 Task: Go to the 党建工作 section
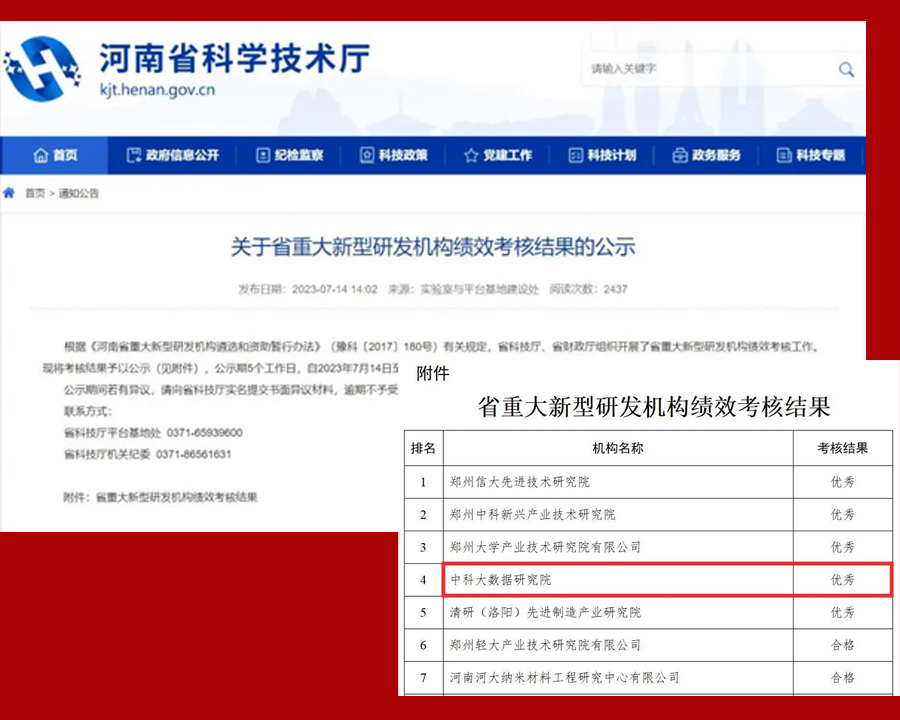(498, 155)
